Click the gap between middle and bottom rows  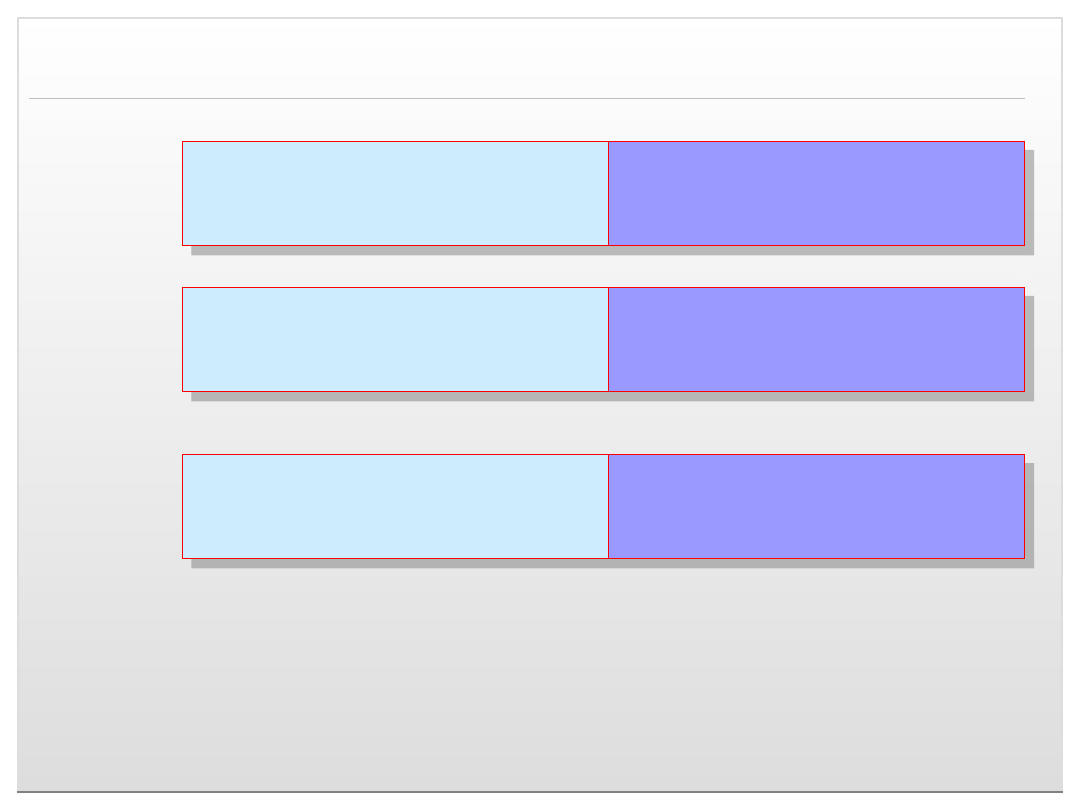600,427
